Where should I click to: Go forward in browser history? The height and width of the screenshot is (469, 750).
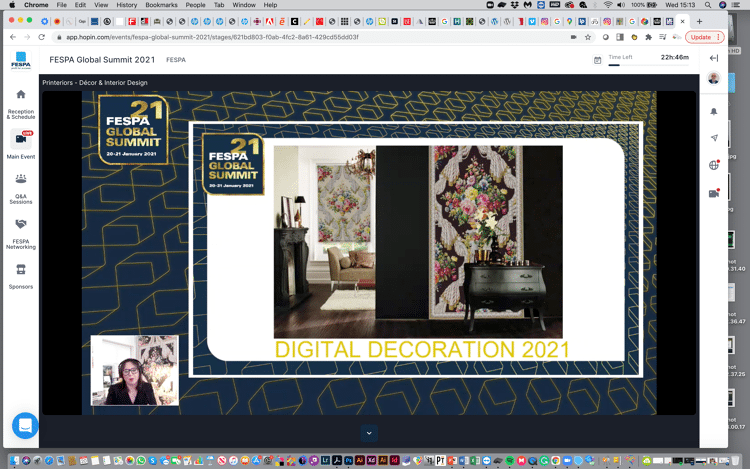pyautogui.click(x=27, y=37)
